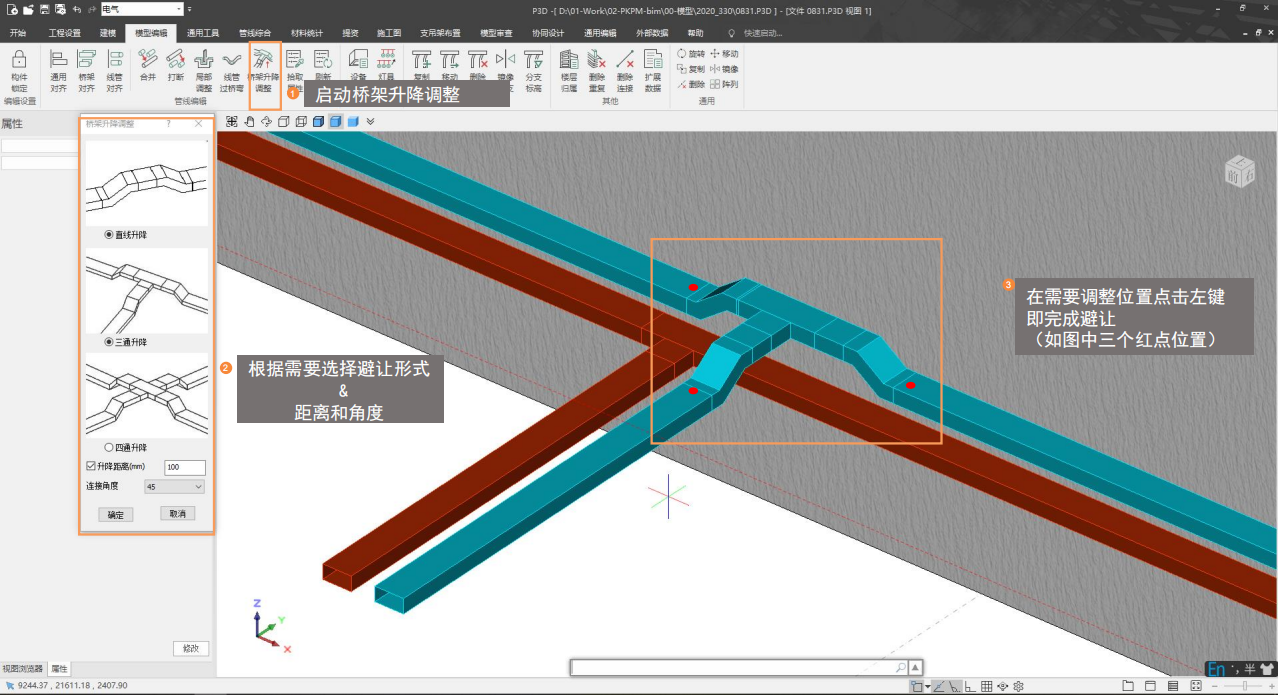This screenshot has width=1279, height=695.
Task: Select the 直线升降 radio option
Action: point(110,234)
